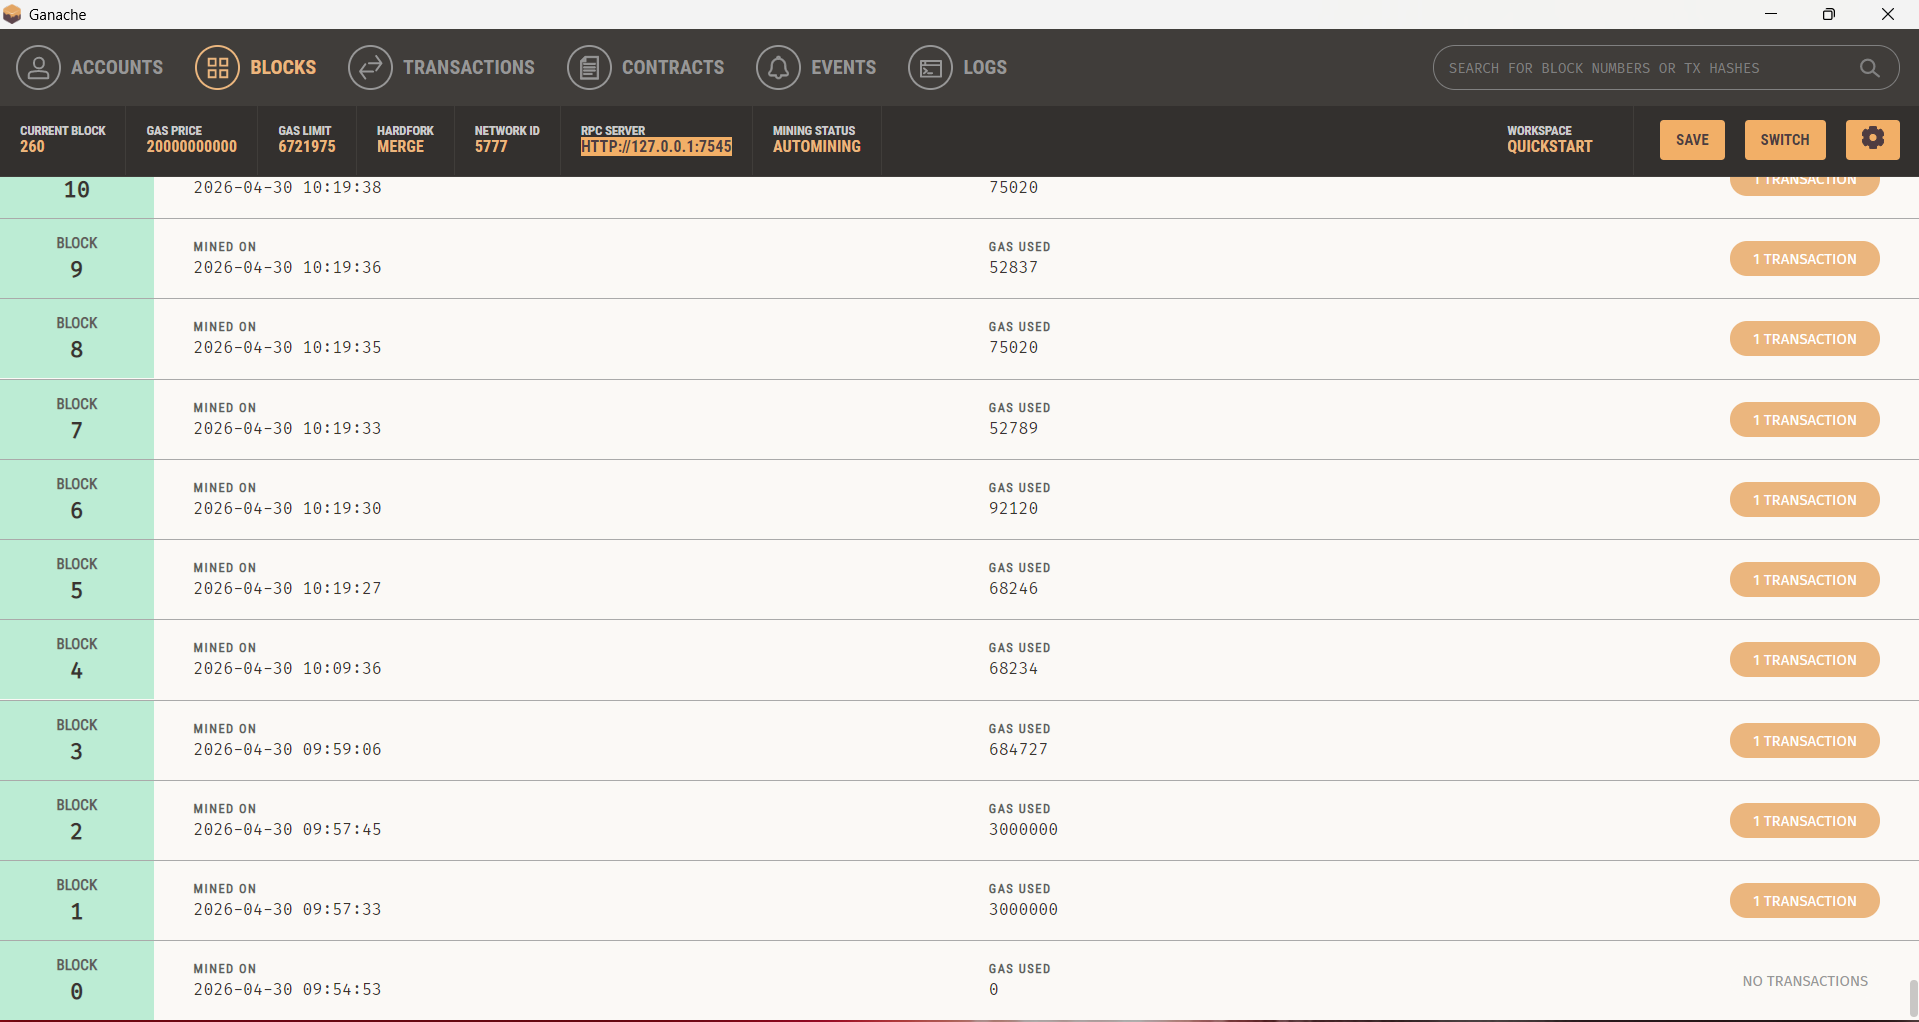
Task: Switch to the Accounts tab label
Action: point(117,68)
